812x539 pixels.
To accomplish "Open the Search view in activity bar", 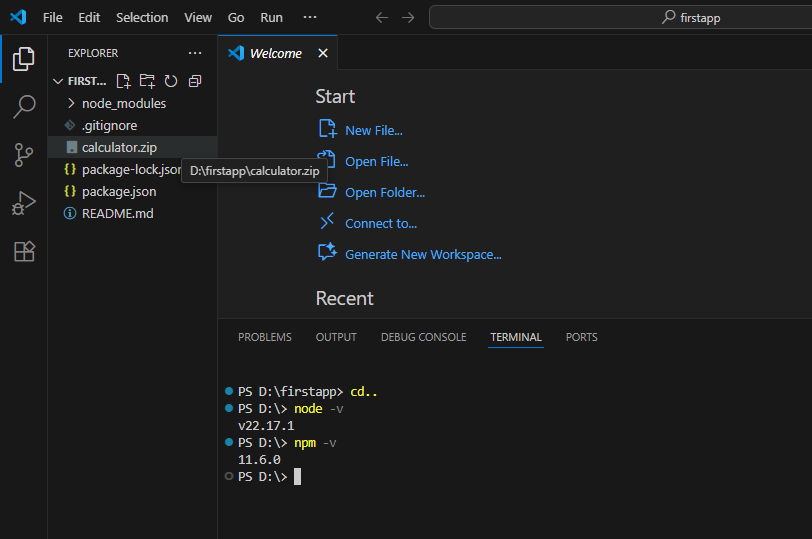I will [x=24, y=107].
